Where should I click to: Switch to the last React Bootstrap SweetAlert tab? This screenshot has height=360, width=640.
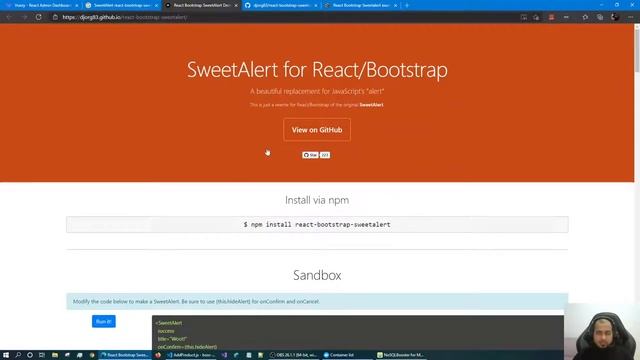[361, 5]
